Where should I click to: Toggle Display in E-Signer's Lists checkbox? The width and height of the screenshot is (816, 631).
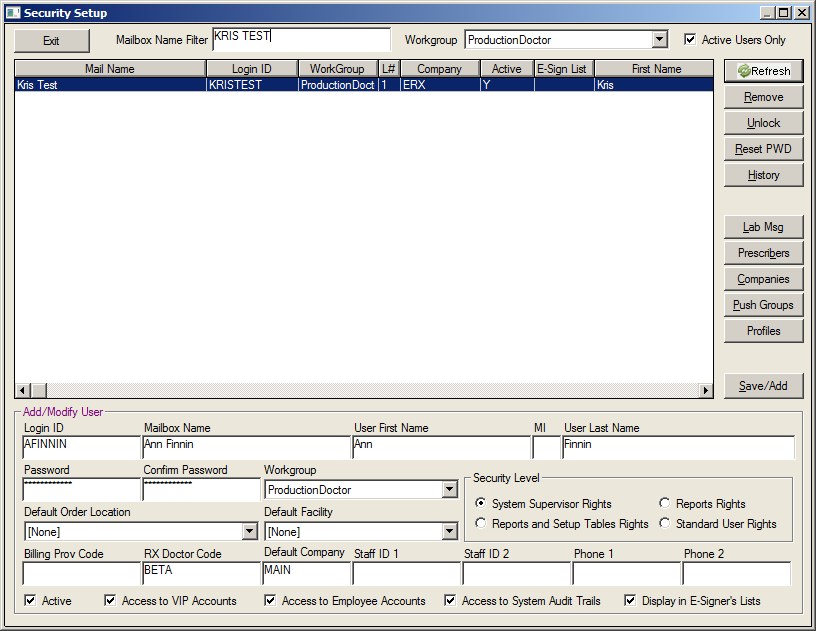click(x=631, y=601)
